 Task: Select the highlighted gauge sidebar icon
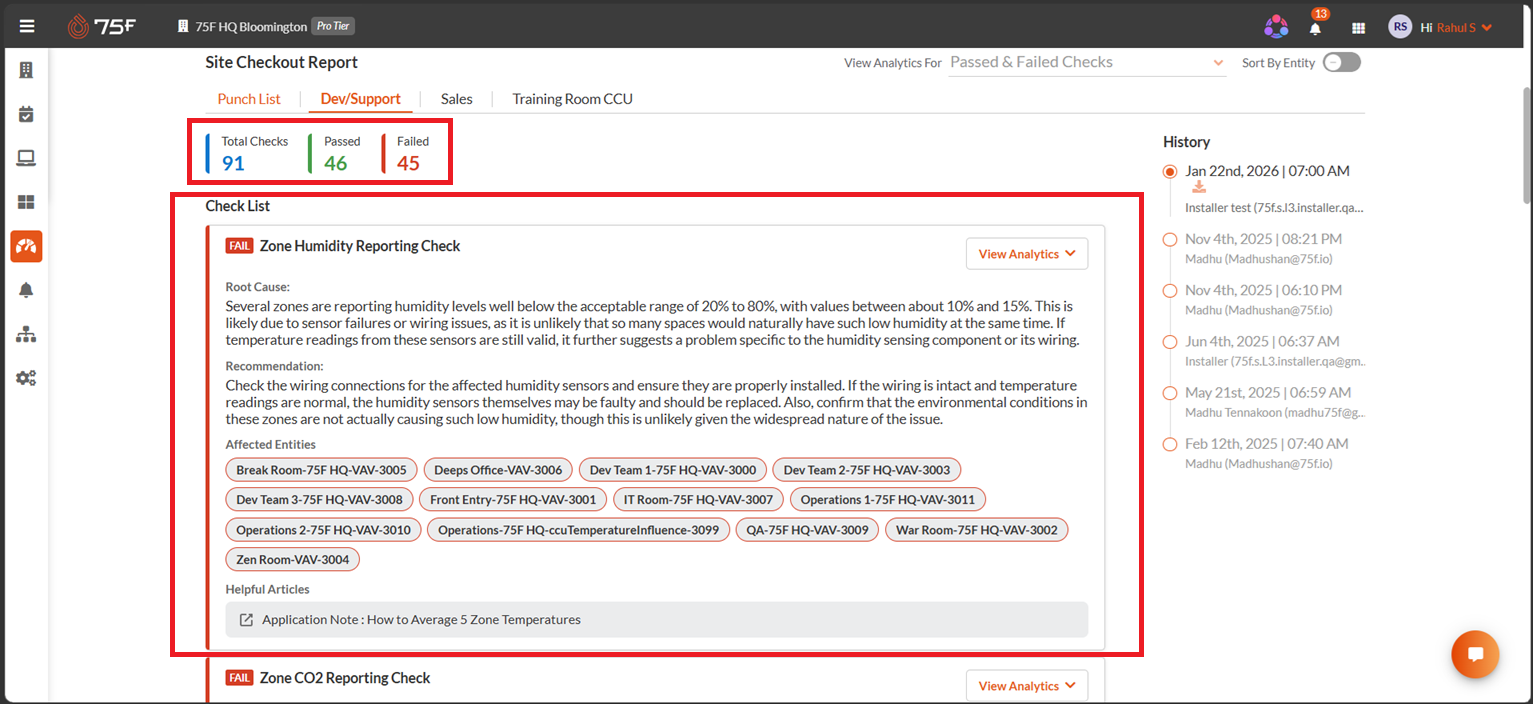pyautogui.click(x=26, y=246)
